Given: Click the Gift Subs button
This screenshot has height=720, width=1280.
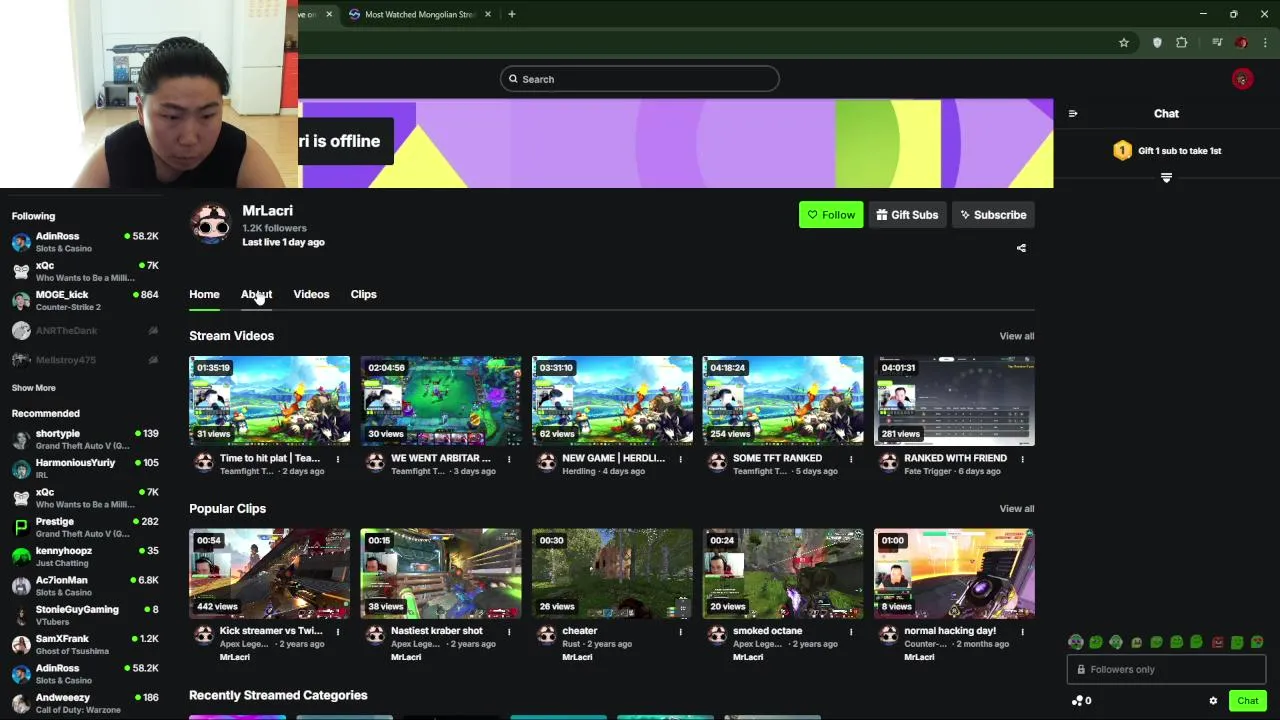Looking at the screenshot, I should [x=907, y=215].
